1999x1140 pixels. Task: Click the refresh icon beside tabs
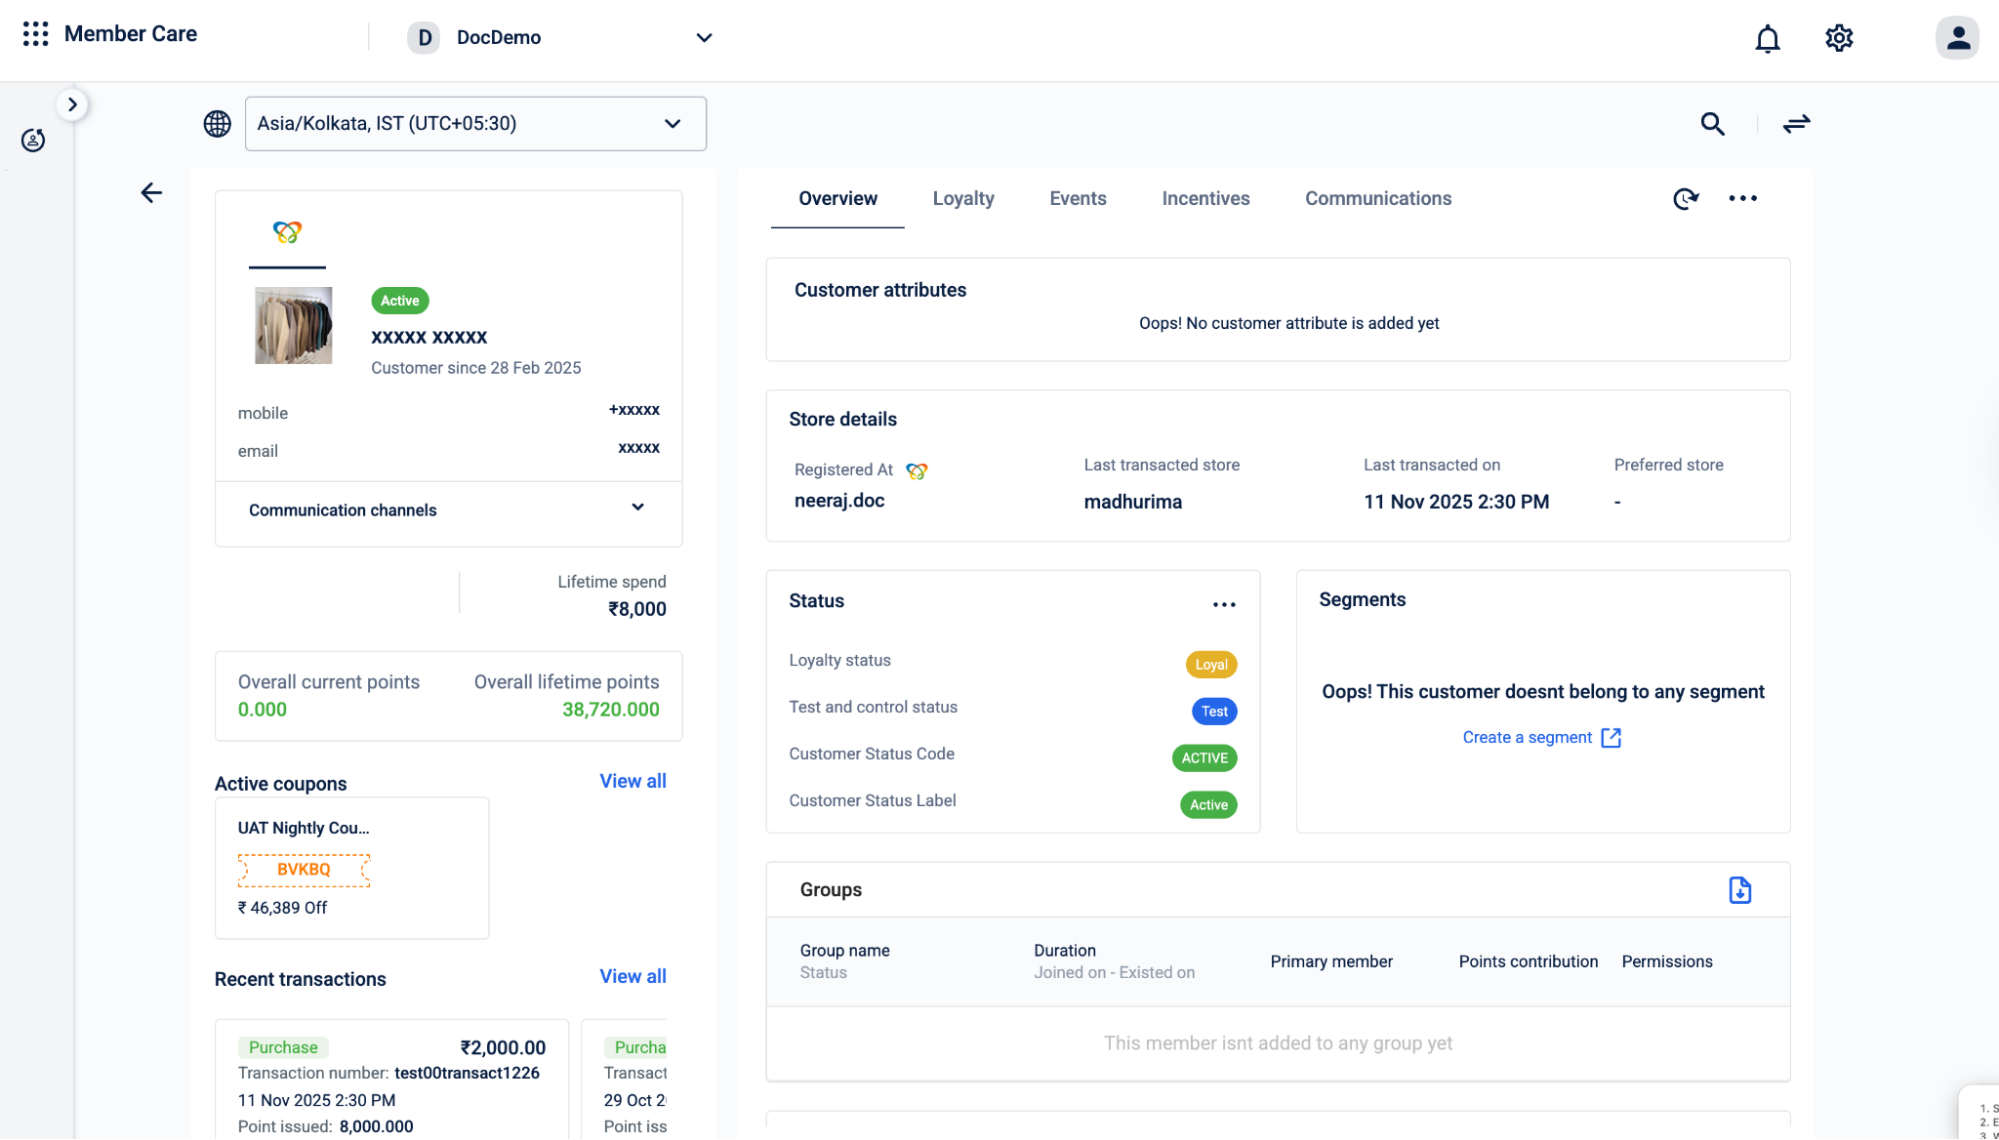point(1685,199)
